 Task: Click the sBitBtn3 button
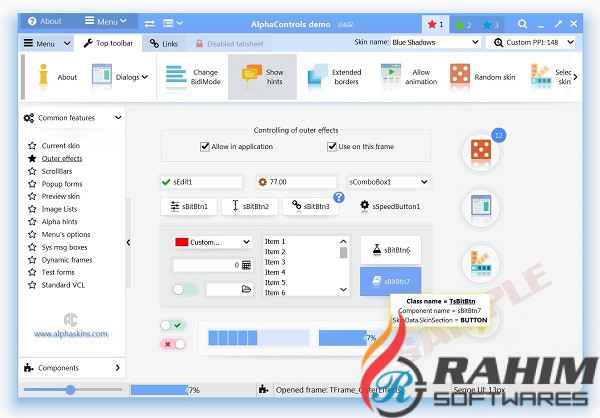pos(310,206)
